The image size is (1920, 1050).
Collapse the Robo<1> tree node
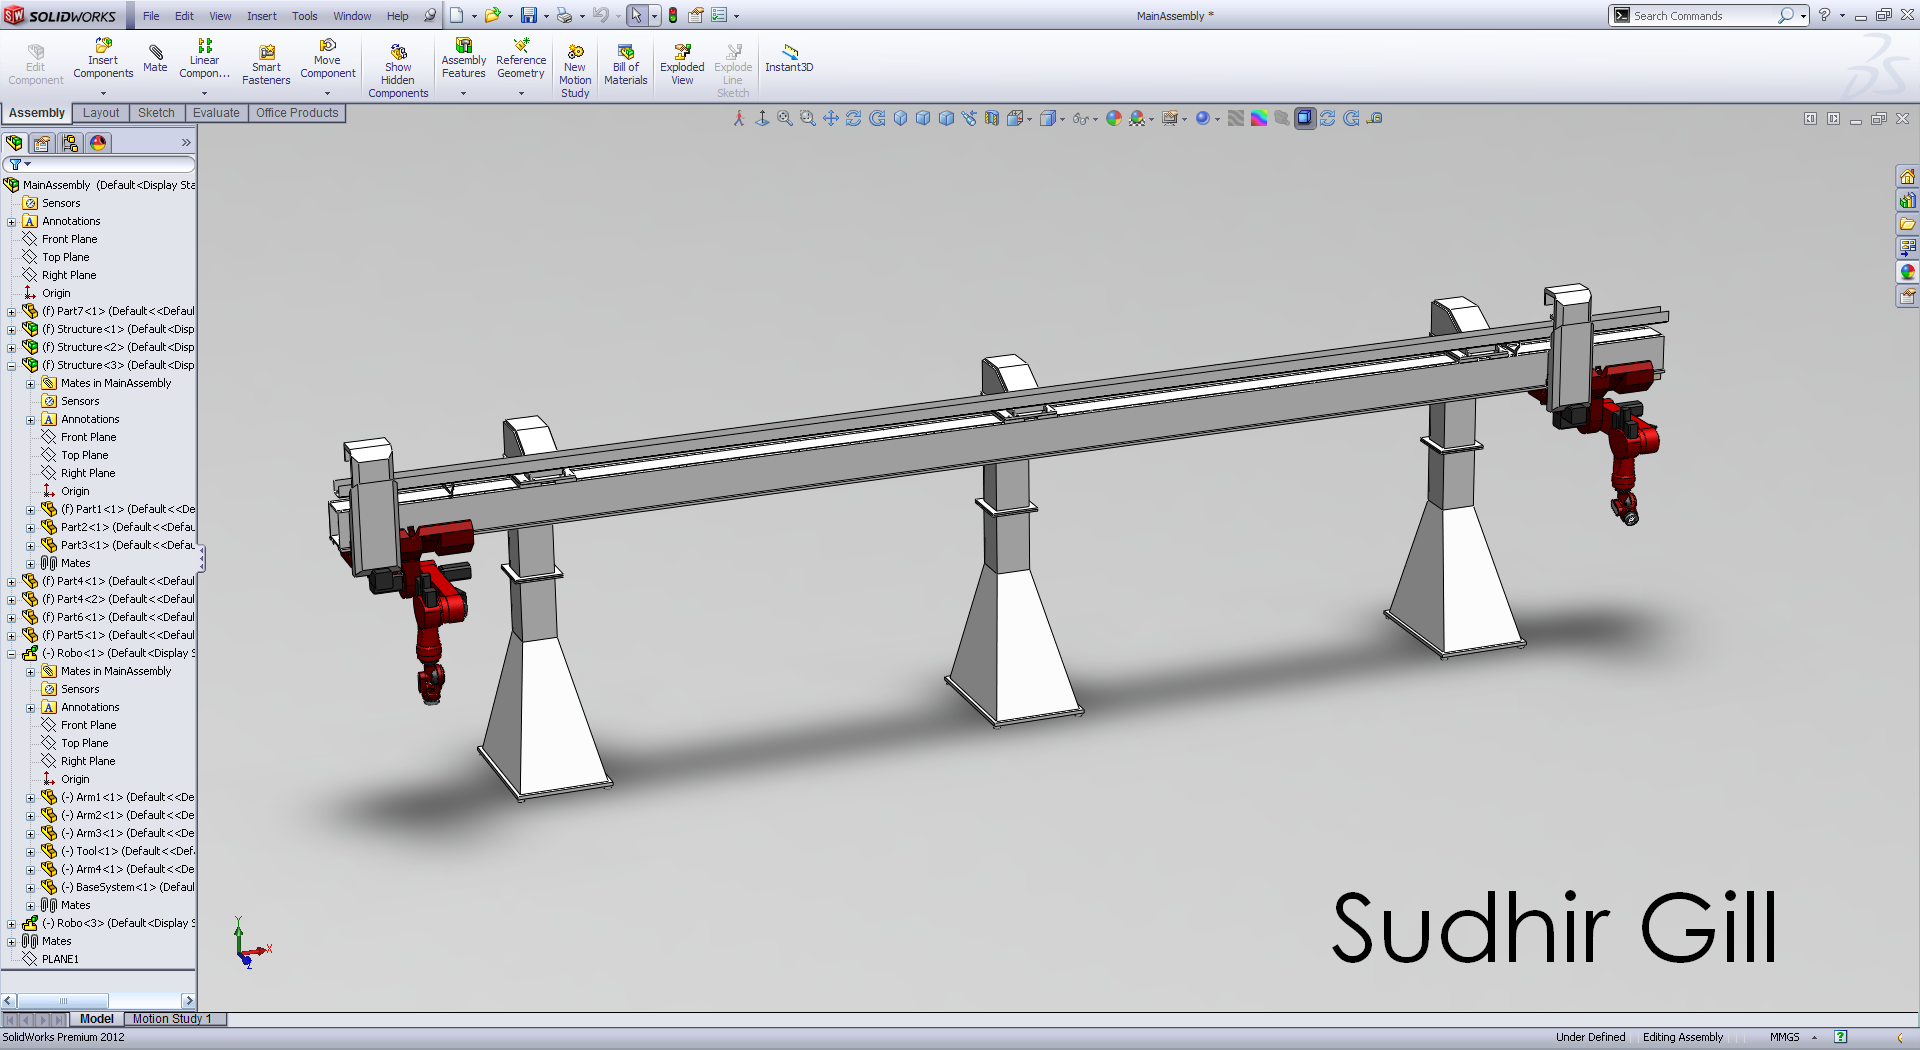pyautogui.click(x=12, y=654)
